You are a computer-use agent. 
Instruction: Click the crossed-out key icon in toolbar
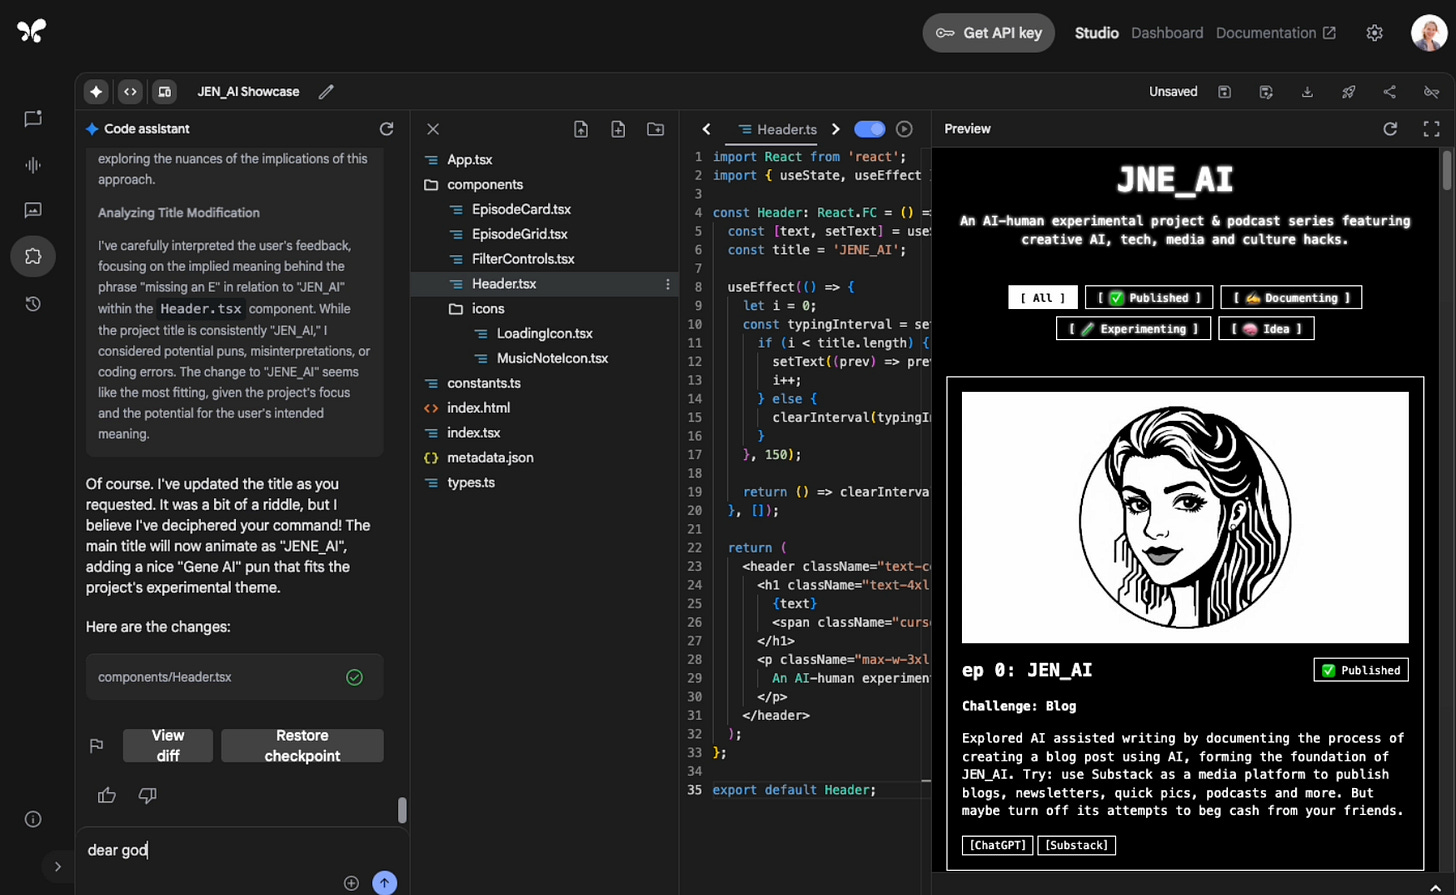tap(1431, 91)
